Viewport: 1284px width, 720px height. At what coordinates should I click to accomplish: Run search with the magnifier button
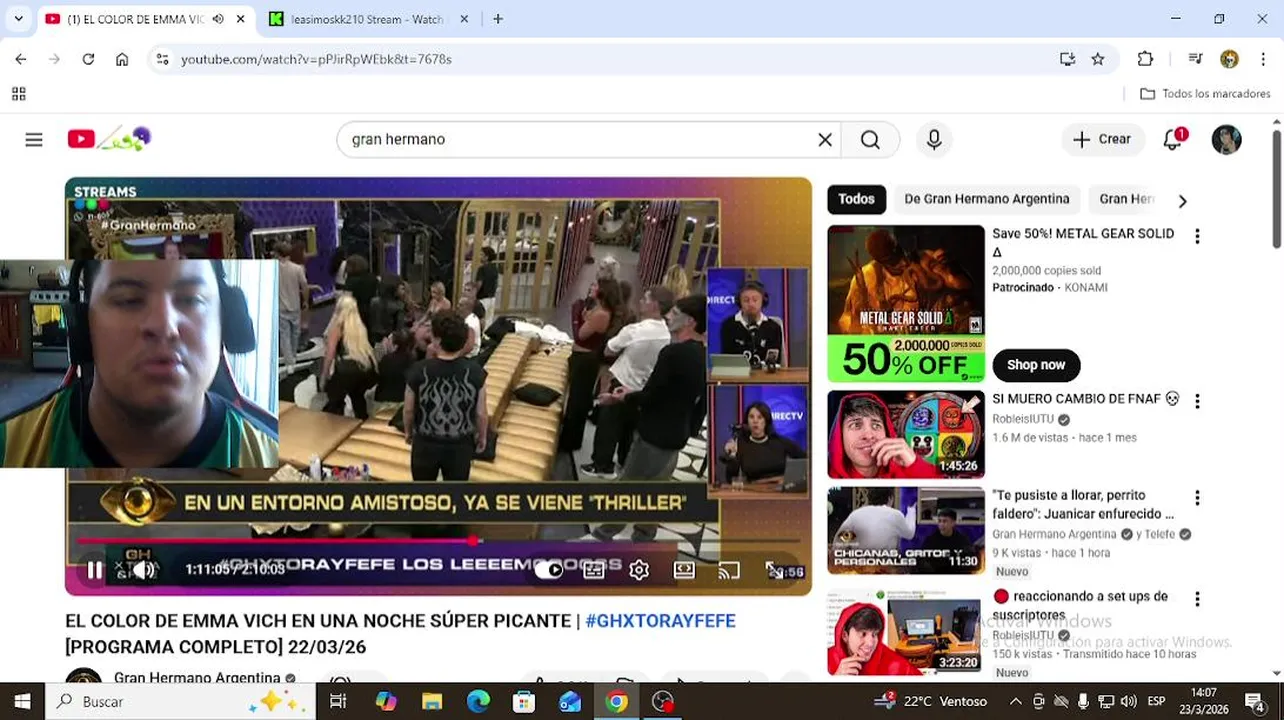click(x=870, y=140)
